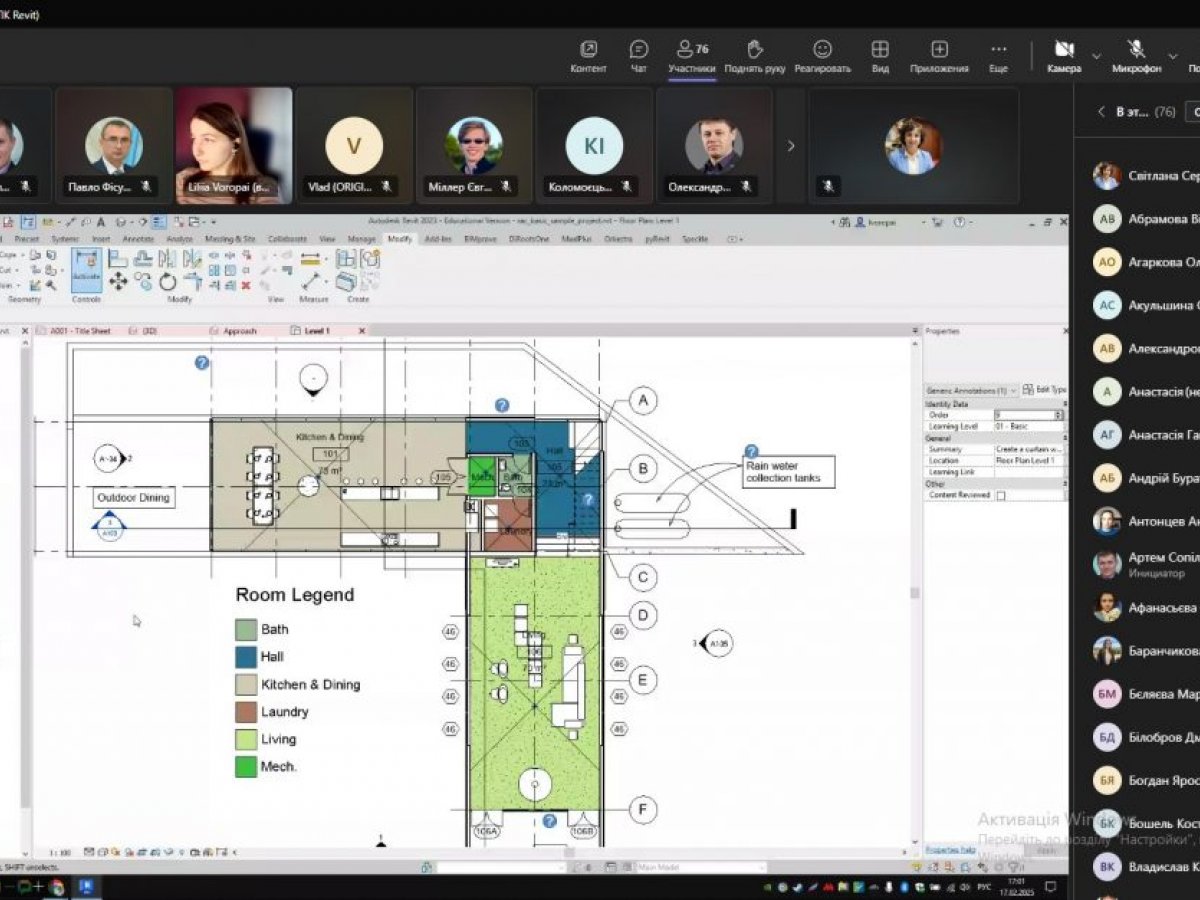Select the Олександр participant tile
Screen dimensions: 1200x900
pos(714,146)
